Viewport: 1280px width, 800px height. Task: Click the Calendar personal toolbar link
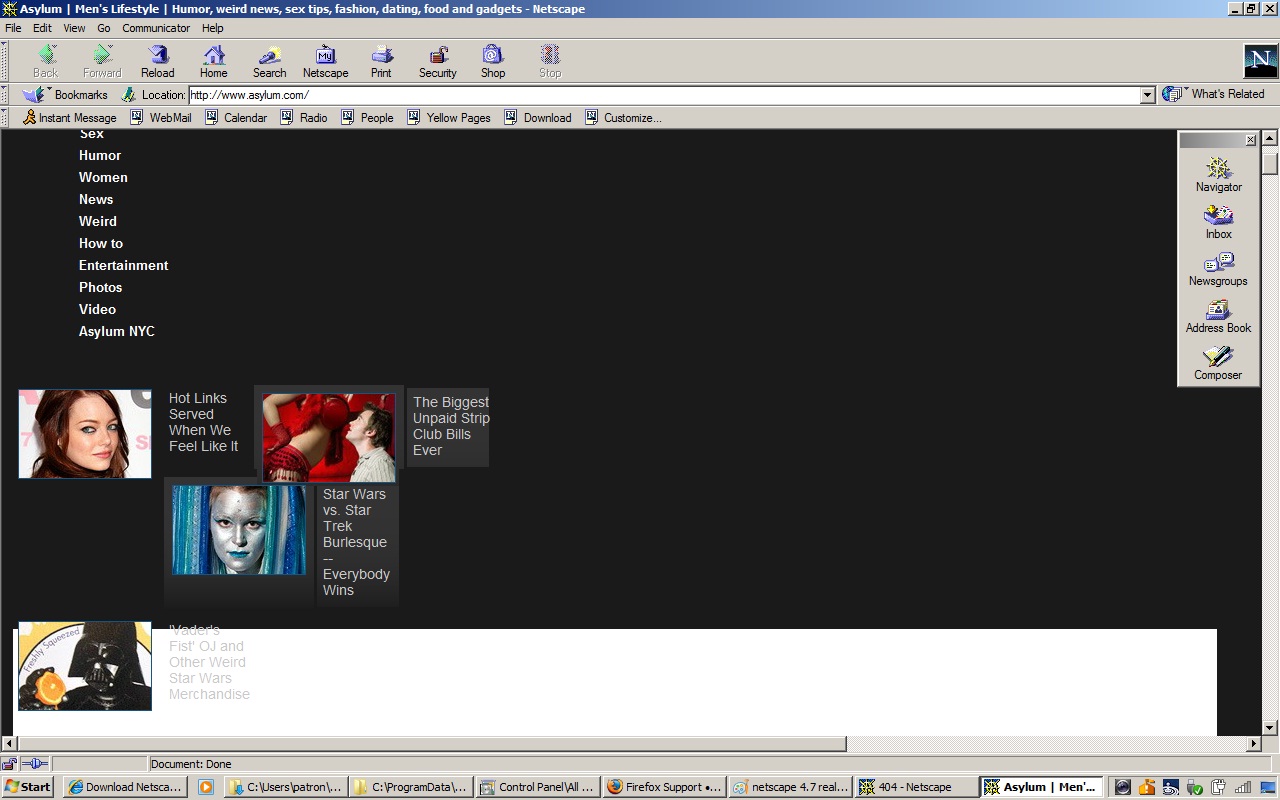(x=236, y=117)
